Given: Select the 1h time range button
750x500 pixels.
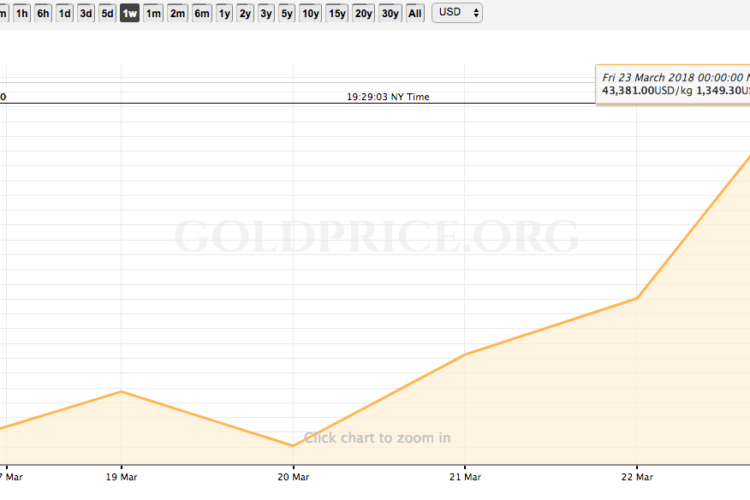Looking at the screenshot, I should click(x=22, y=13).
